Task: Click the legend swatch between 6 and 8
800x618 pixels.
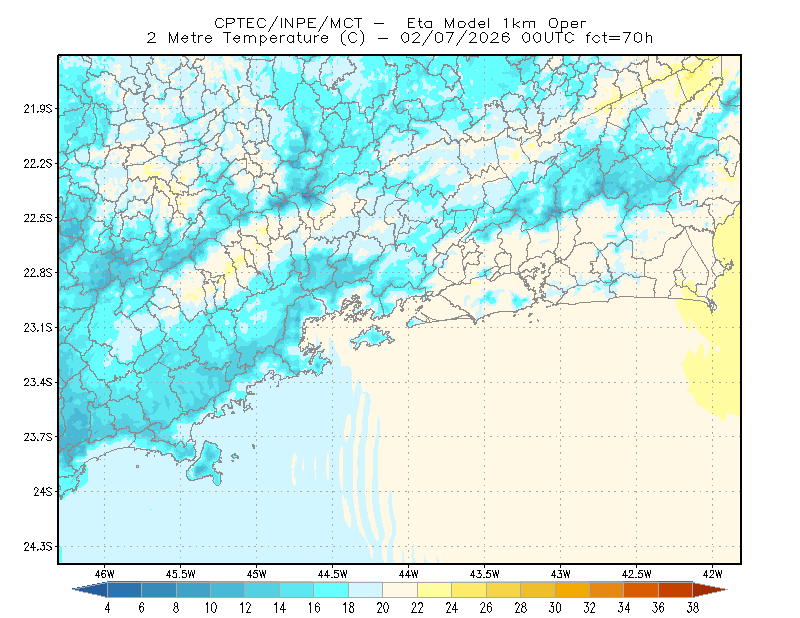Action: coord(159,590)
